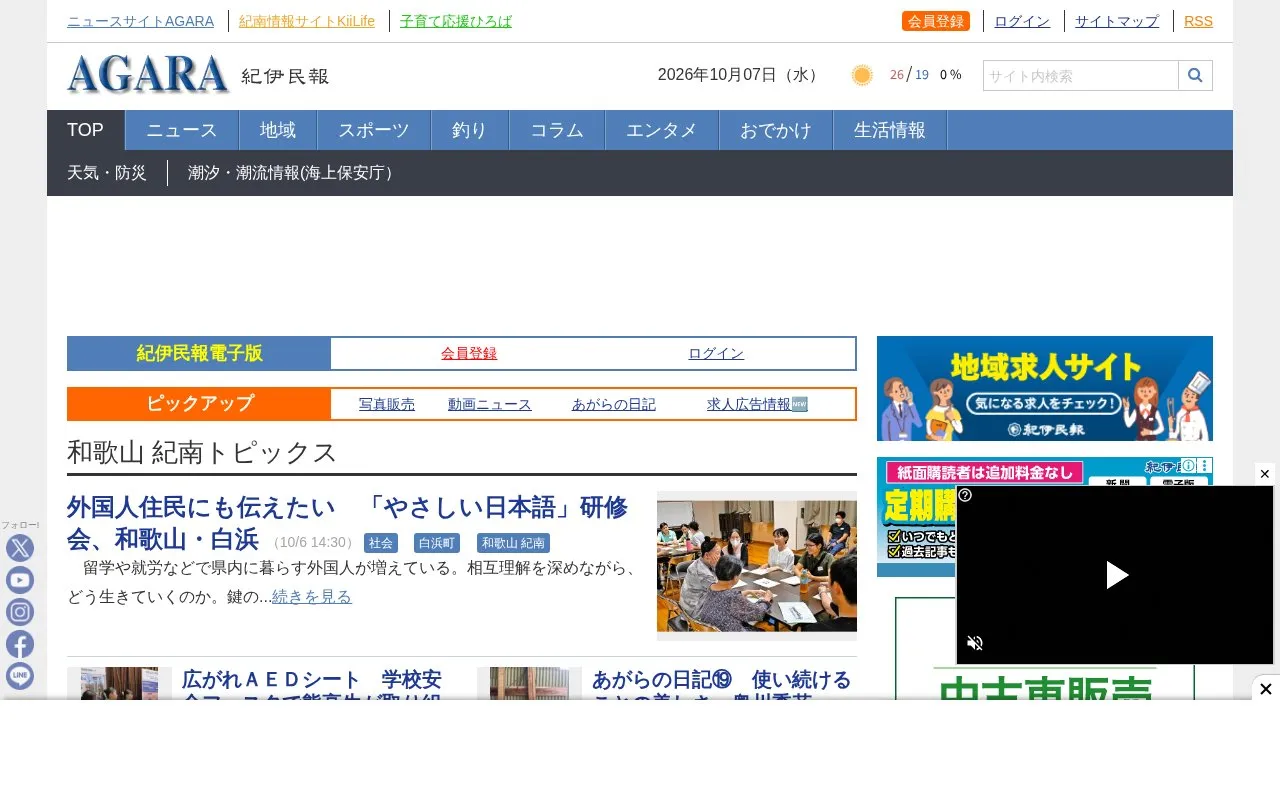Click the 白浜町 tag
Image resolution: width=1280 pixels, height=800 pixels.
click(x=437, y=543)
